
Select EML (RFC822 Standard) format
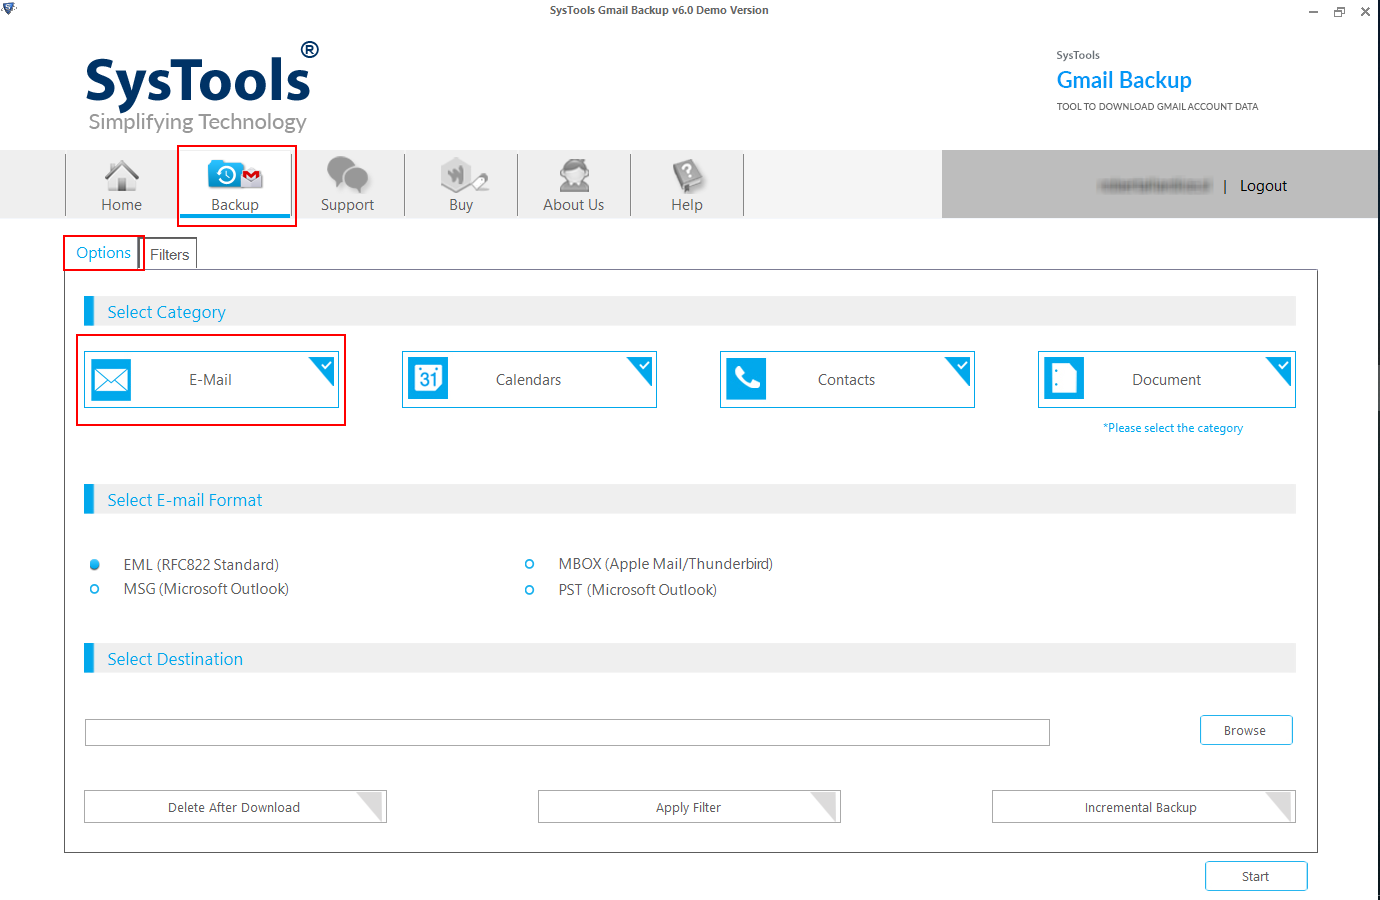point(95,565)
